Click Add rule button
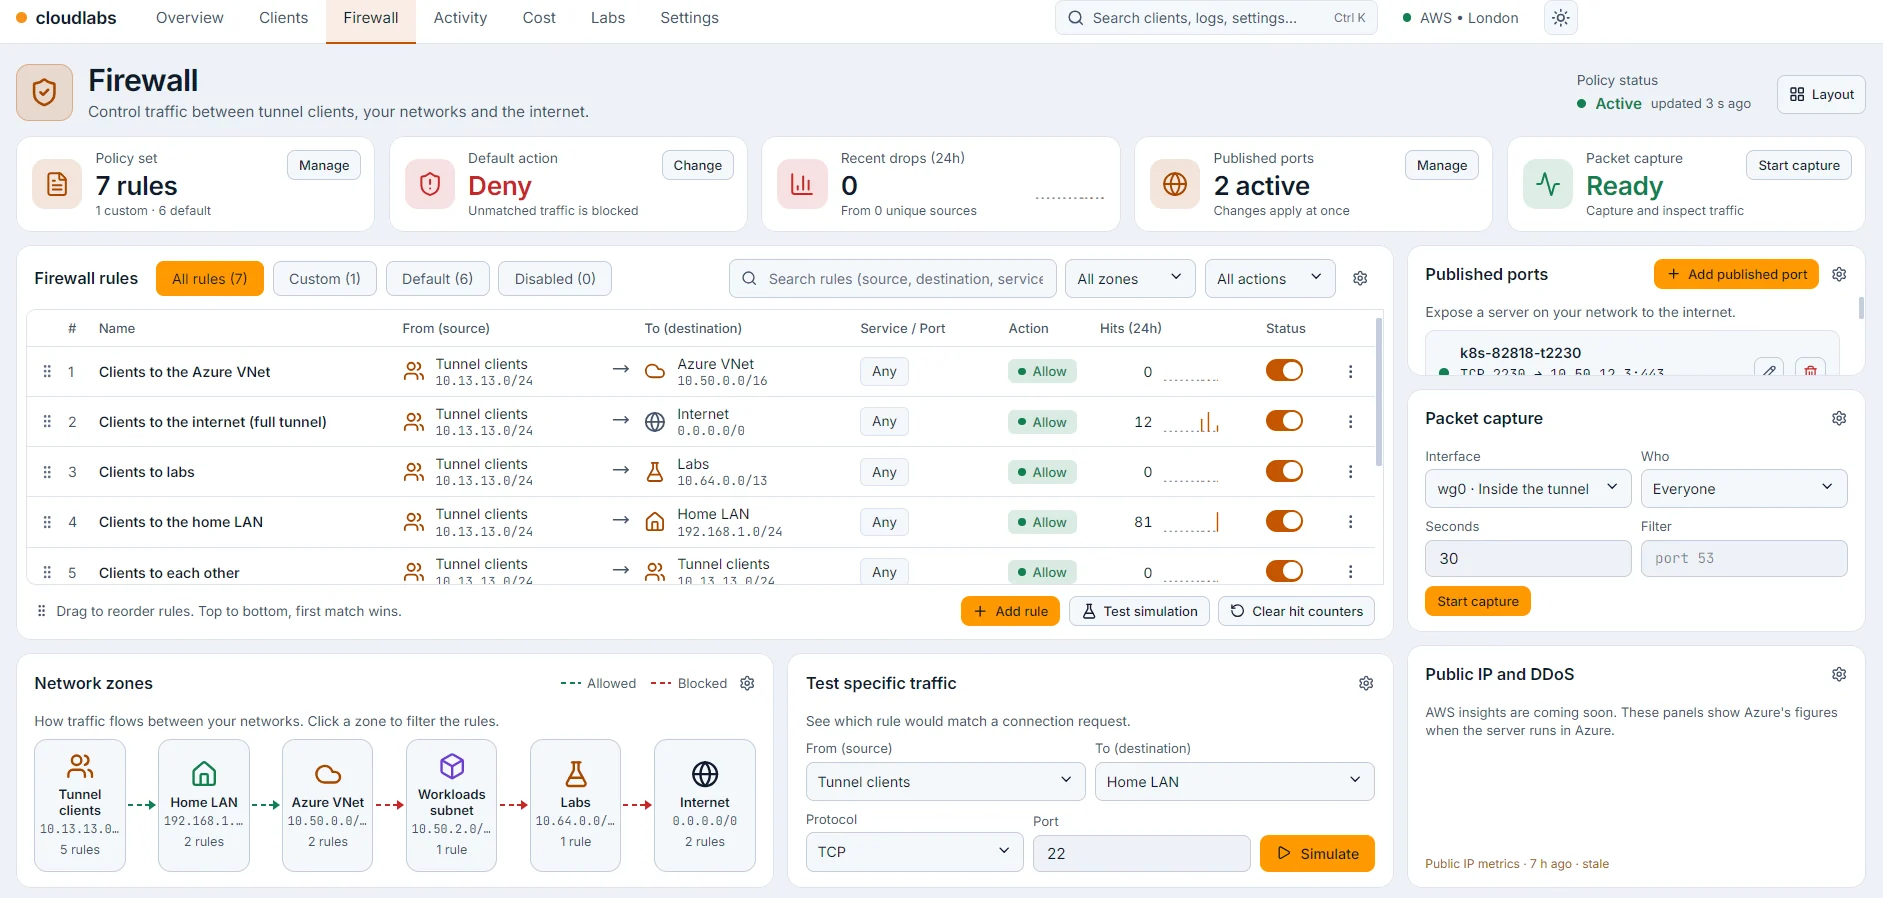Image resolution: width=1883 pixels, height=898 pixels. 1010,611
